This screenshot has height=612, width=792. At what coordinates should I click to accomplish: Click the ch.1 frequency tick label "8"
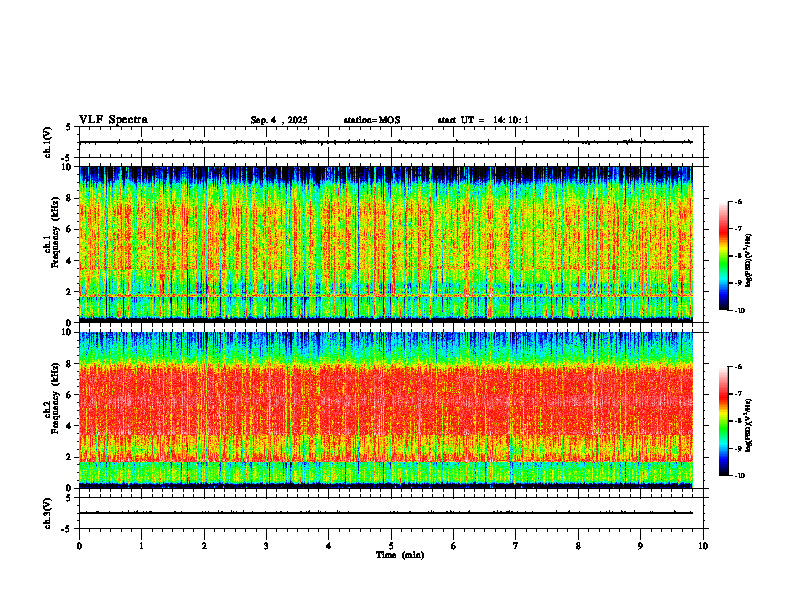click(x=70, y=198)
